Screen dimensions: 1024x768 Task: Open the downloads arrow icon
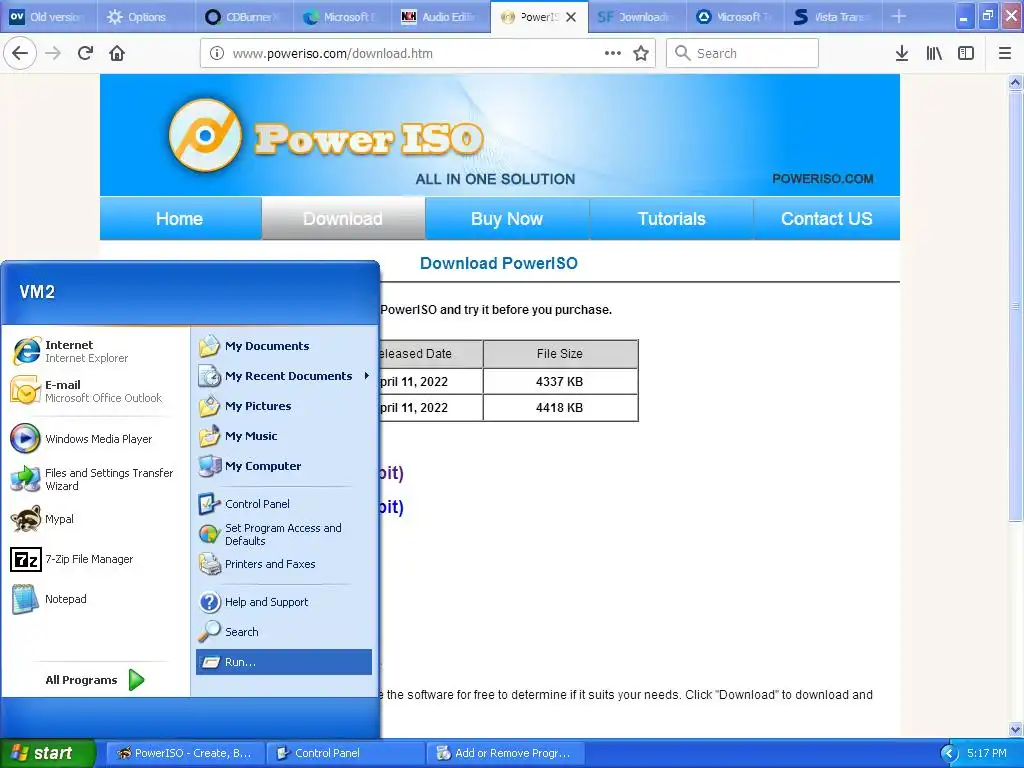(902, 53)
